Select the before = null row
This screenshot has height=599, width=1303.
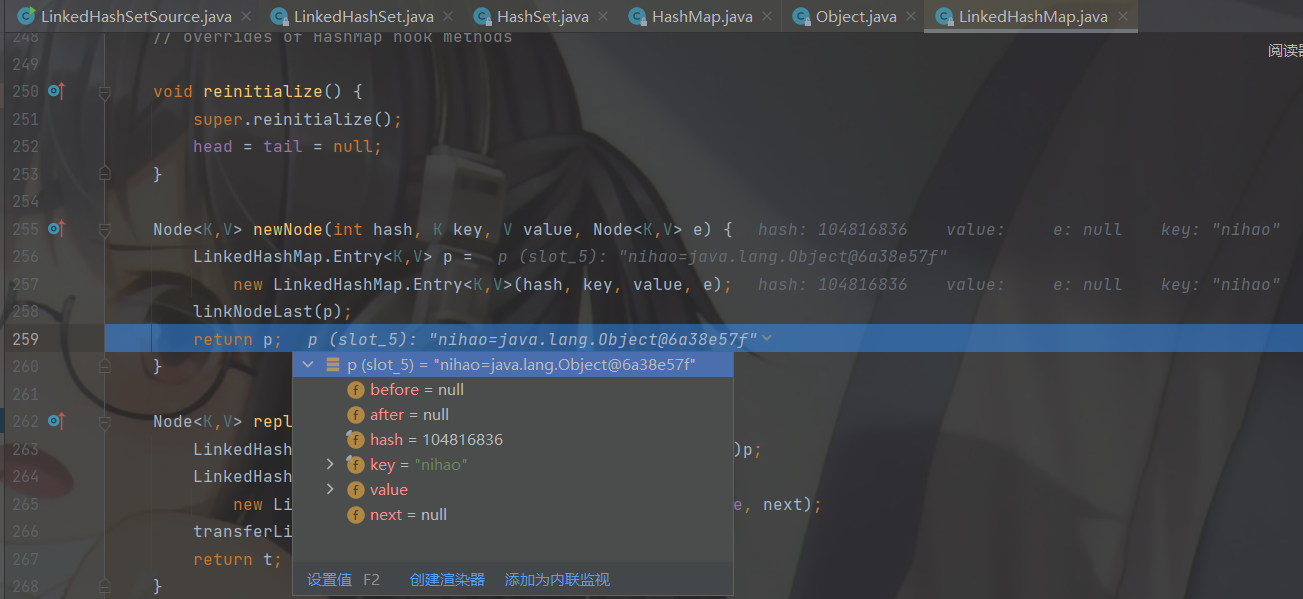513,390
